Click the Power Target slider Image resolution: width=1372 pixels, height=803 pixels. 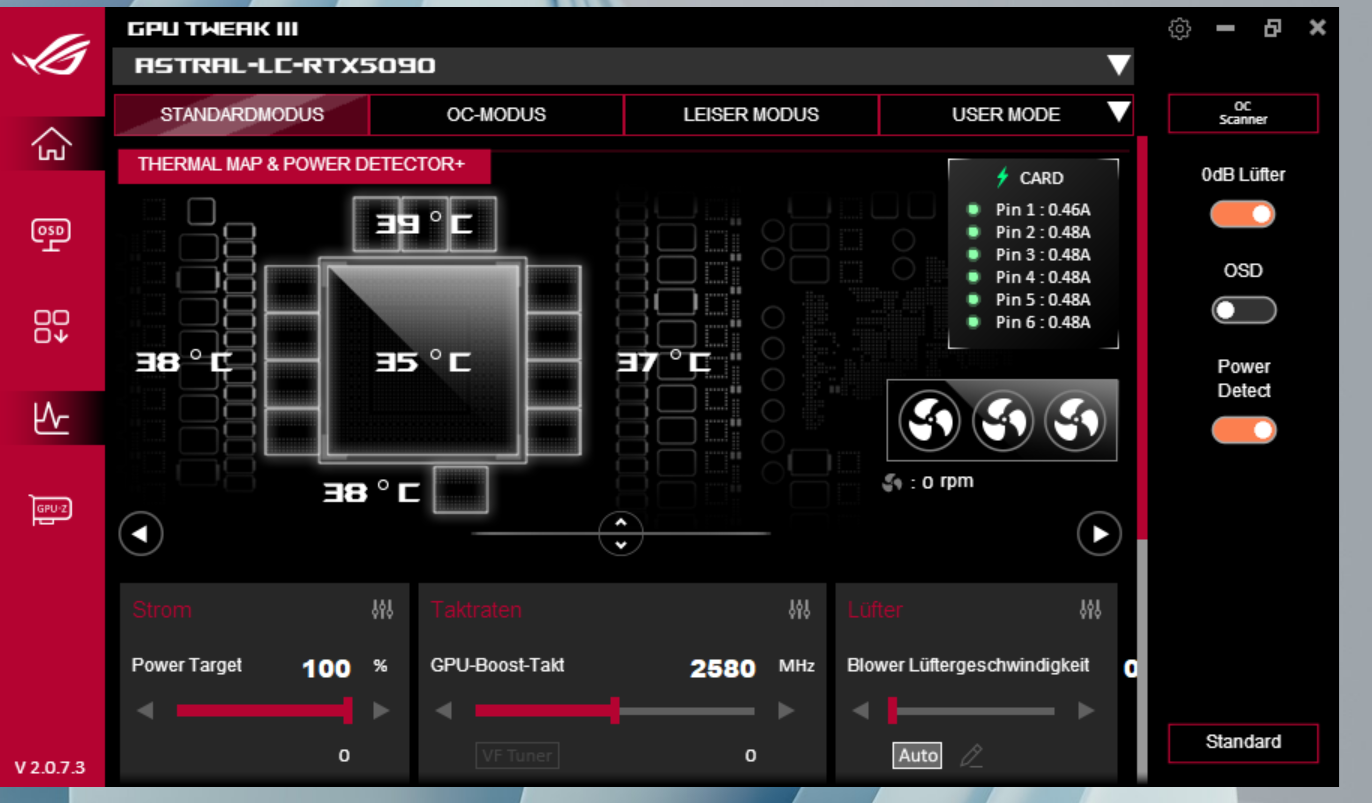tap(264, 711)
